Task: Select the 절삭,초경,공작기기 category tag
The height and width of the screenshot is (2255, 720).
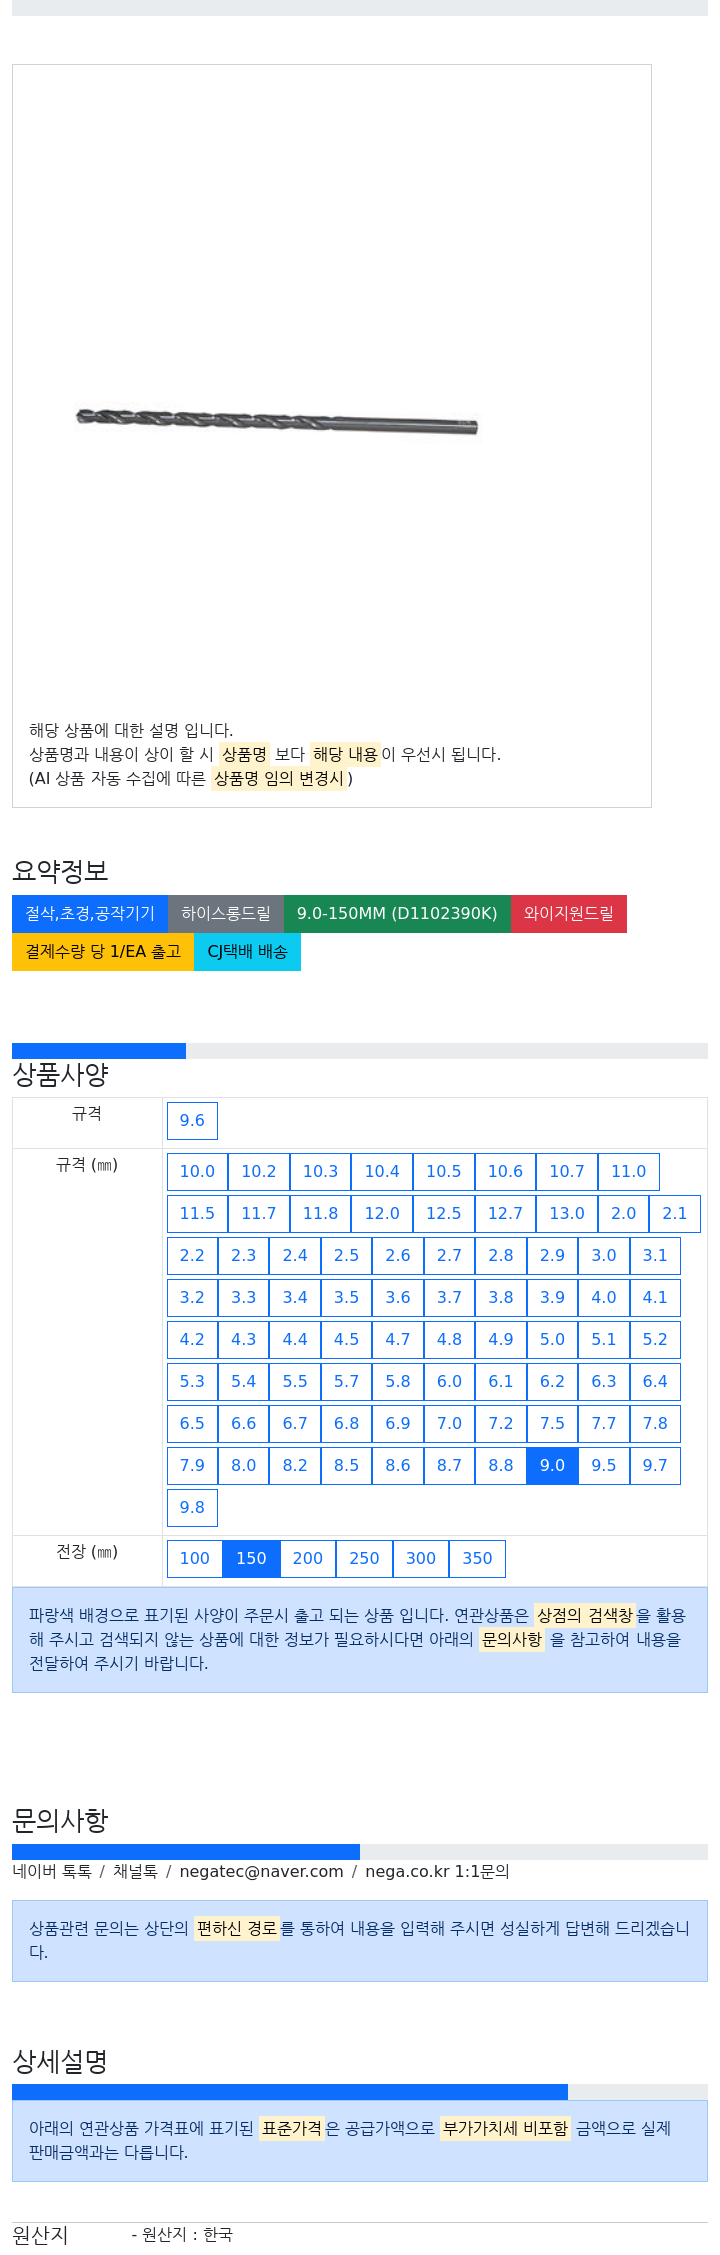Action: (90, 914)
